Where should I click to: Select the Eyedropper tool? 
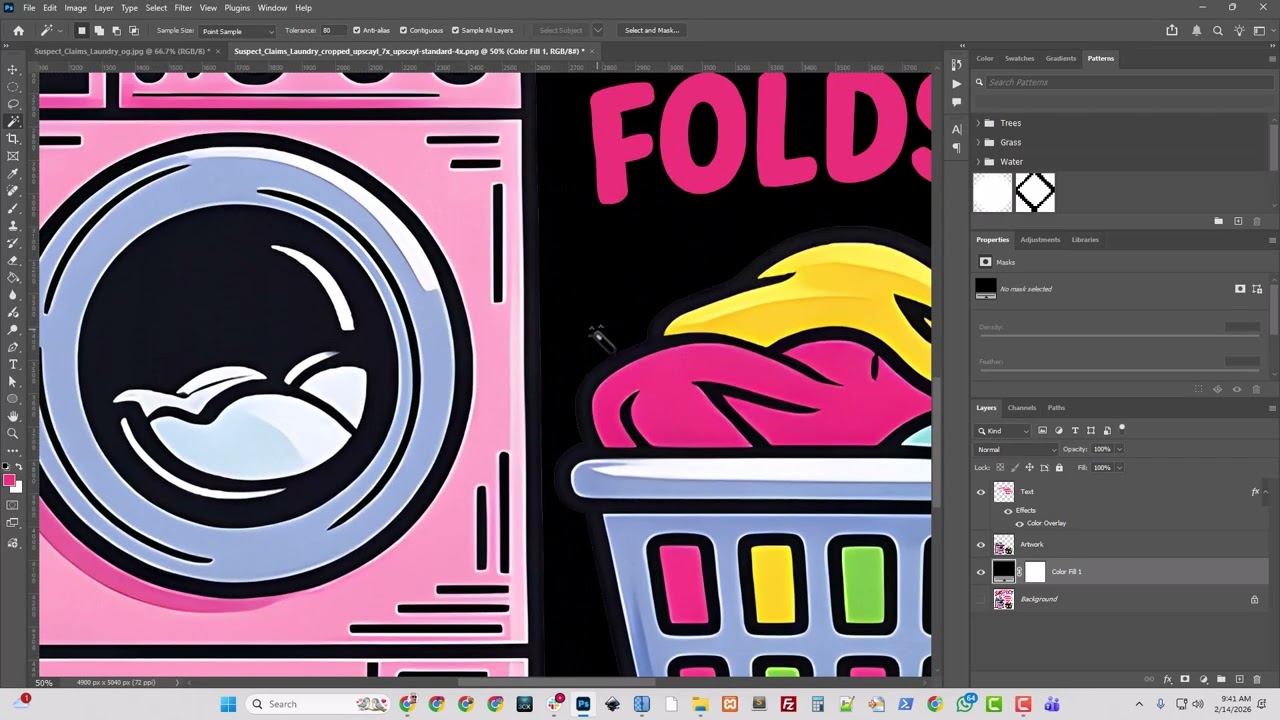click(13, 173)
